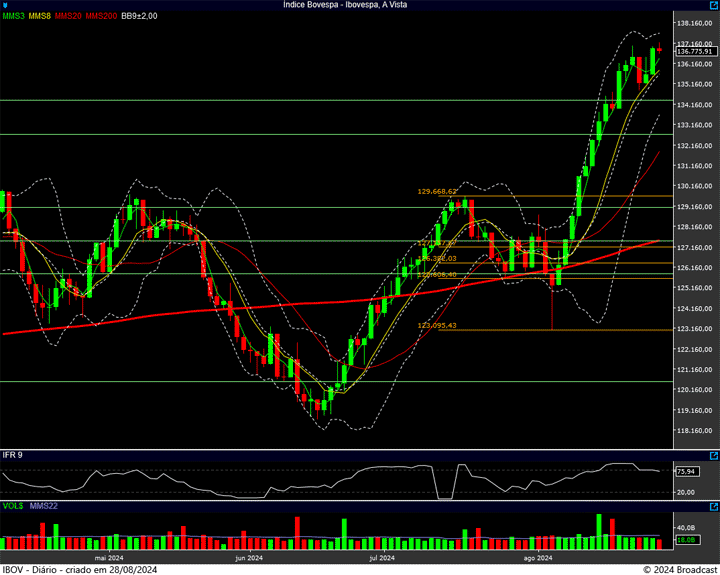Click the 138.160,00 price axis label

tap(693, 24)
